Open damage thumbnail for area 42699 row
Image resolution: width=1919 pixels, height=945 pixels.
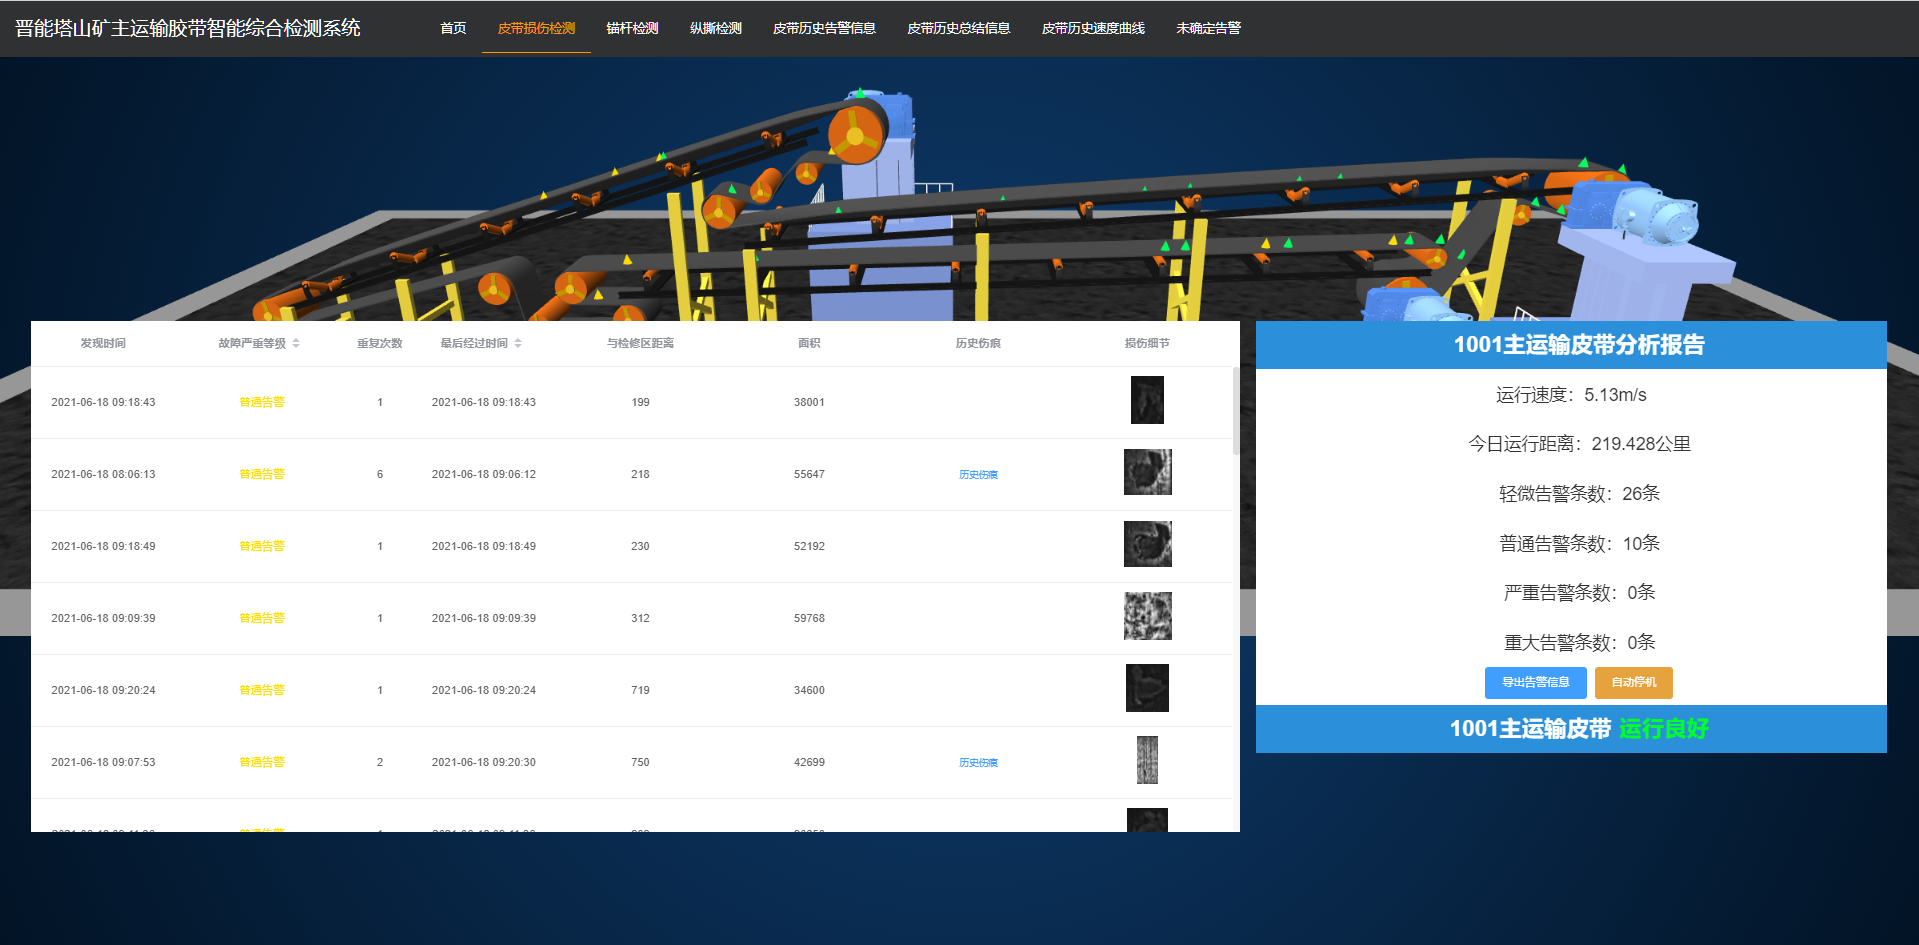(1147, 760)
